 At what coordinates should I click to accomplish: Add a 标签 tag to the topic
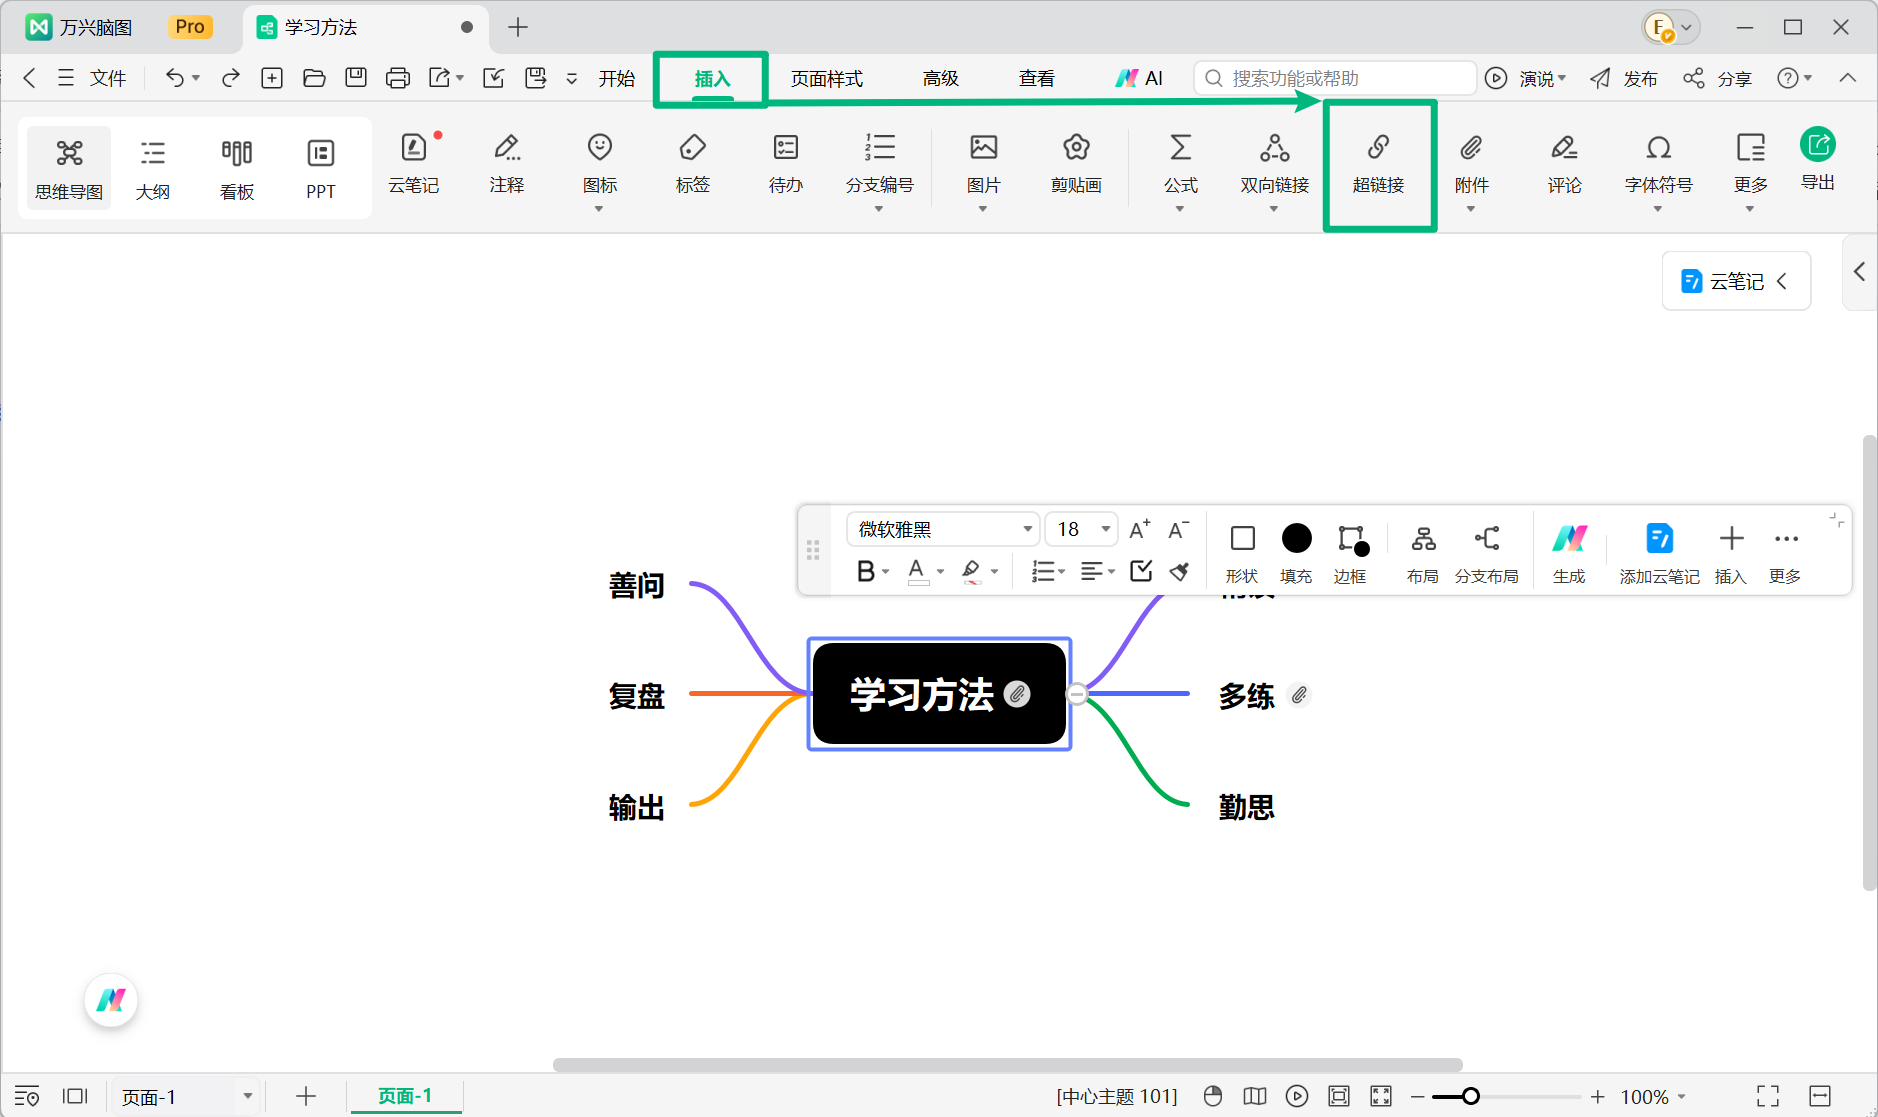coord(692,165)
